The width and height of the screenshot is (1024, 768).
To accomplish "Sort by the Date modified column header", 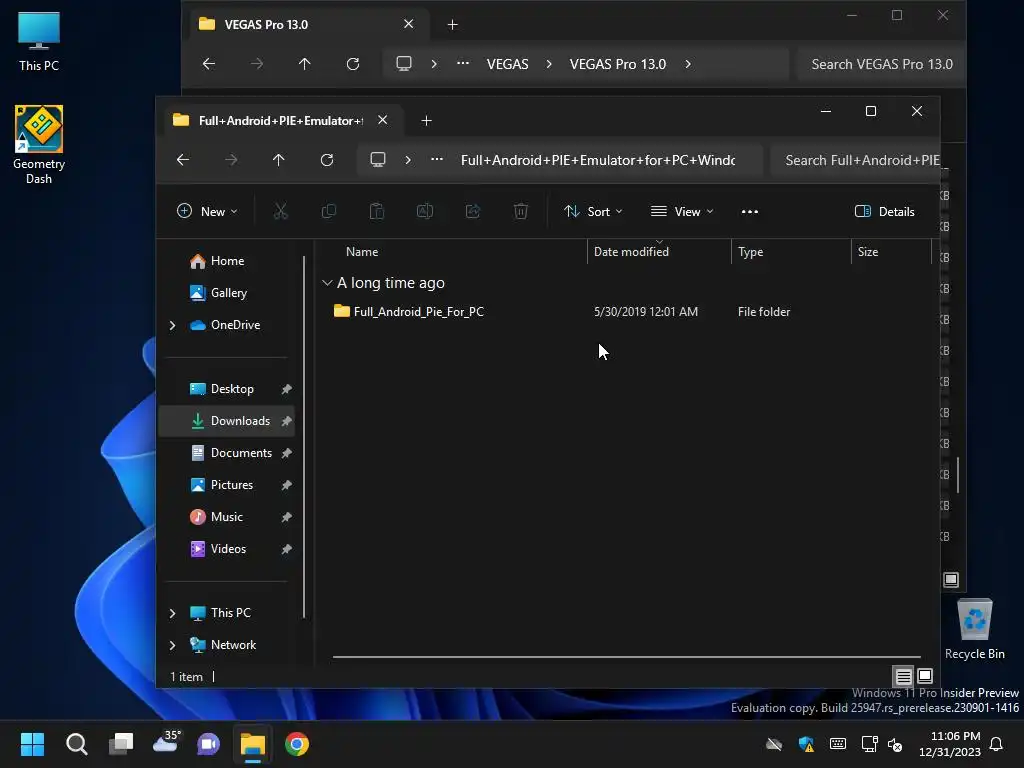I will (631, 252).
